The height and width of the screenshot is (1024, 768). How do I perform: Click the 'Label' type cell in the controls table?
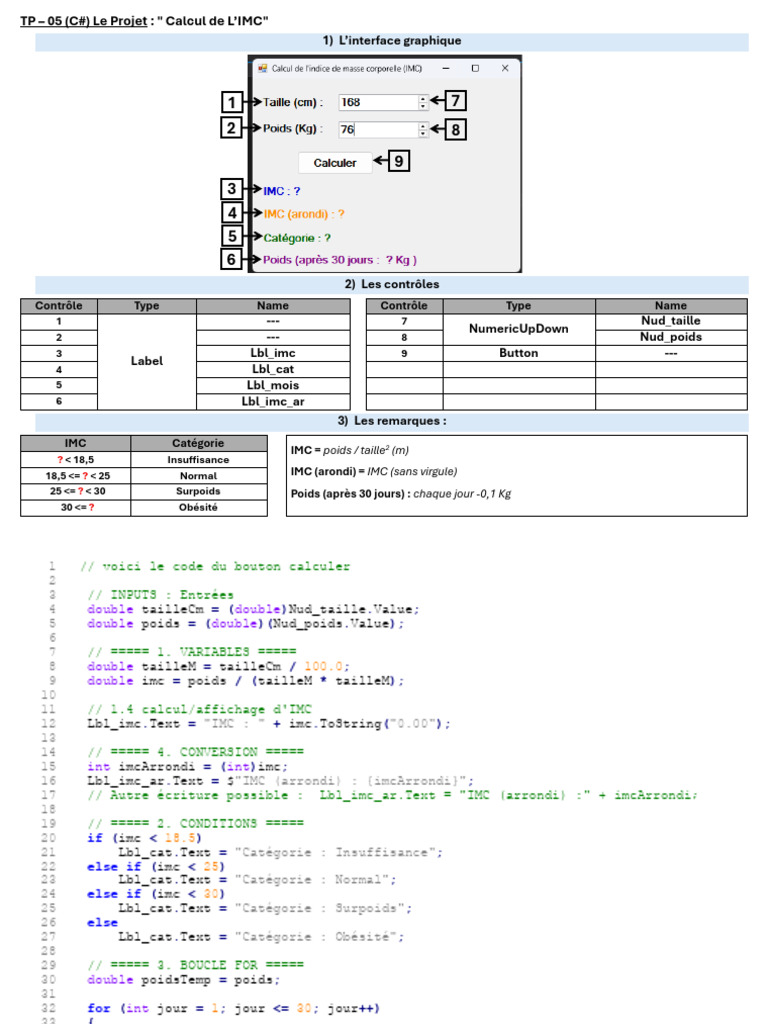[147, 361]
